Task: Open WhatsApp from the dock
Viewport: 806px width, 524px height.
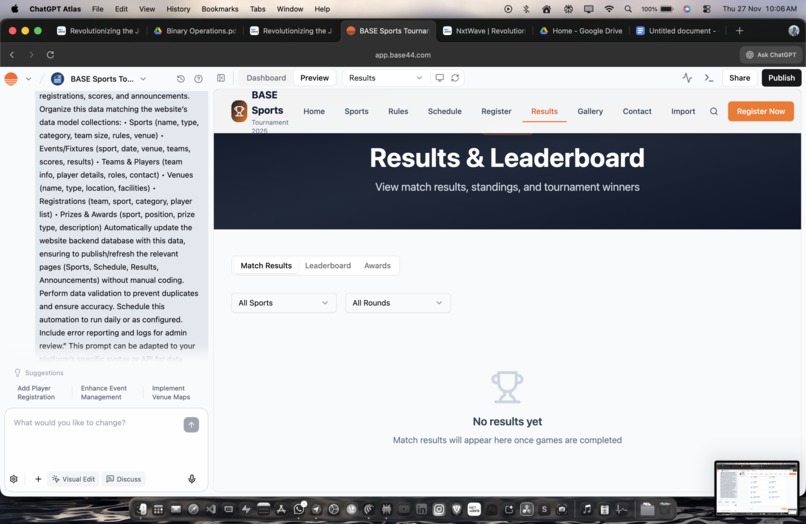Action: point(299,509)
